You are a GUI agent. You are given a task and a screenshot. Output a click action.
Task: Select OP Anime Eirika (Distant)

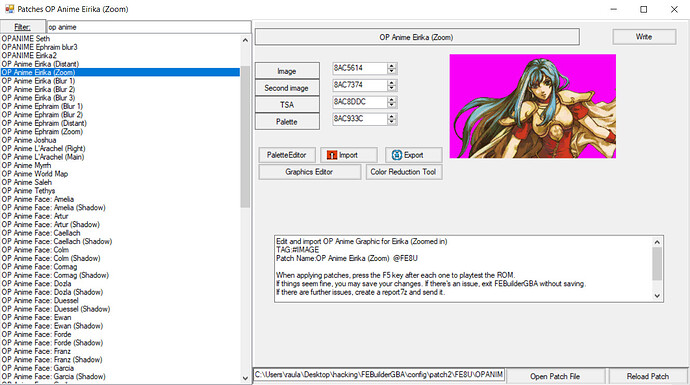pyautogui.click(x=120, y=64)
